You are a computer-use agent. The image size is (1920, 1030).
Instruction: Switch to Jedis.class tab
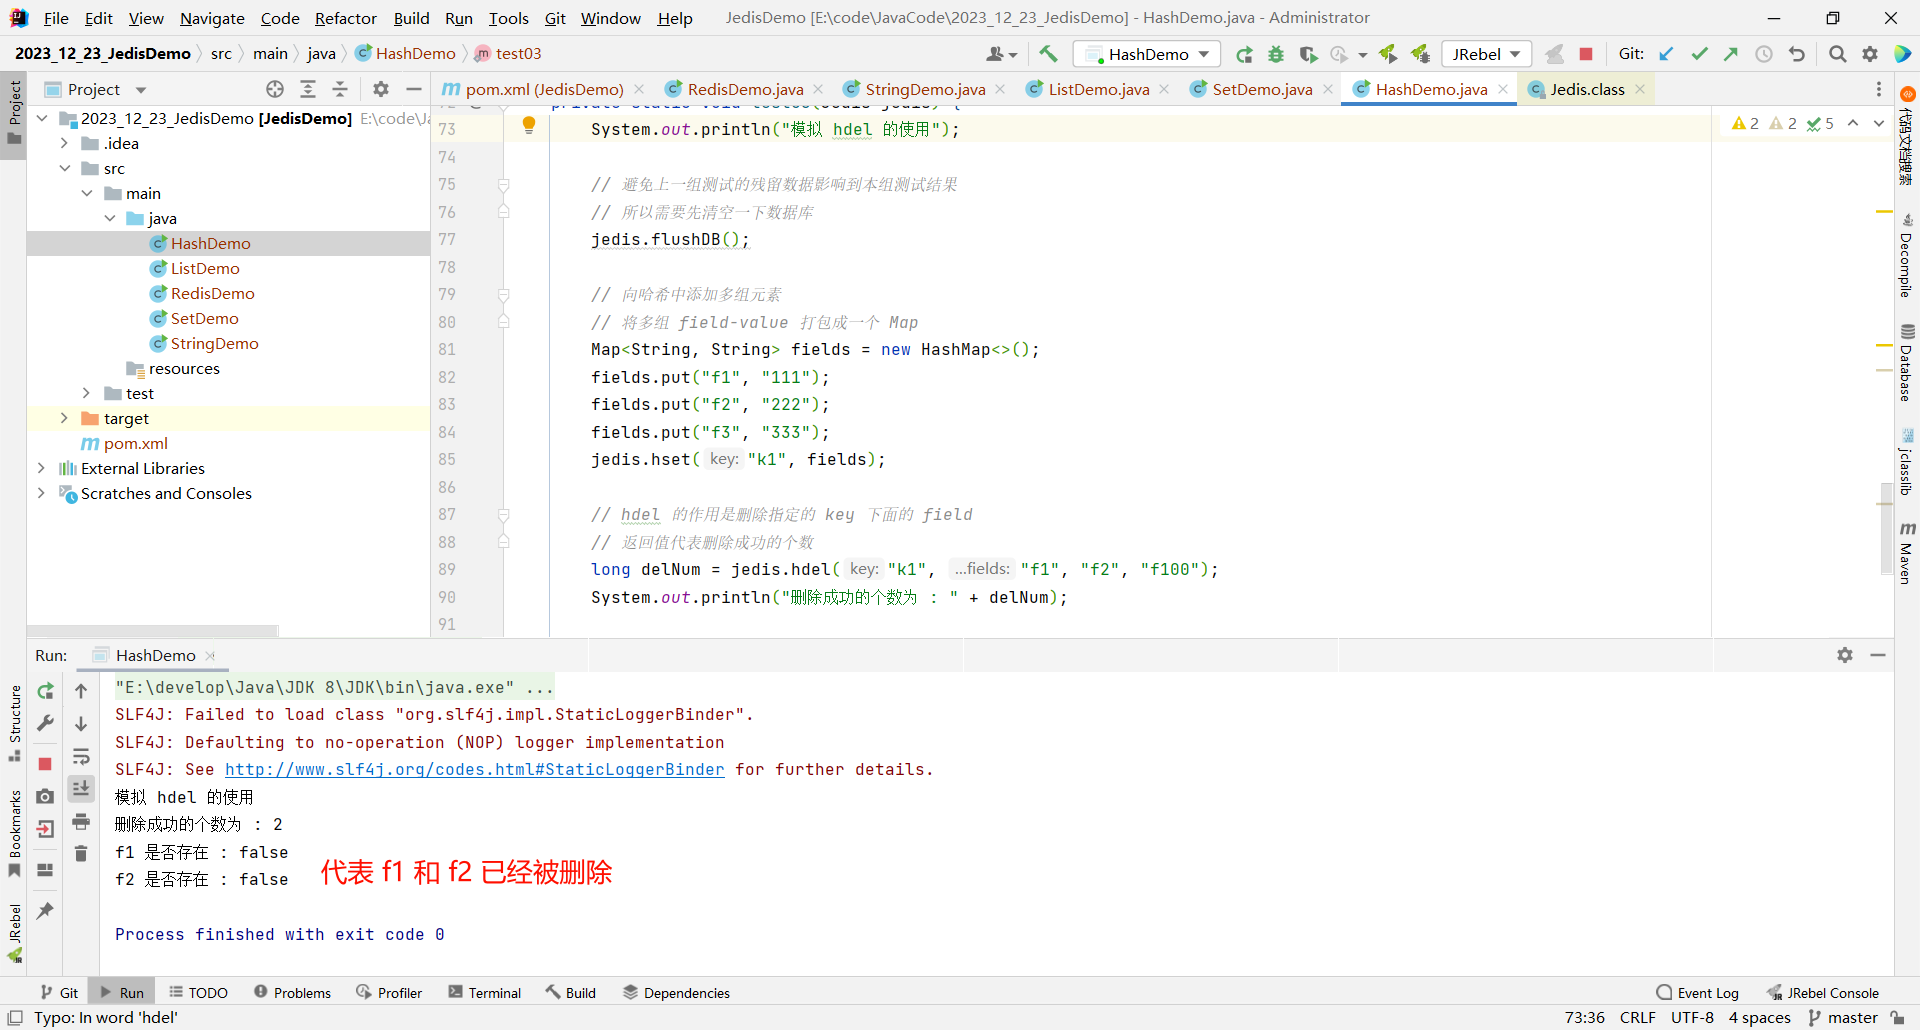(x=1587, y=89)
